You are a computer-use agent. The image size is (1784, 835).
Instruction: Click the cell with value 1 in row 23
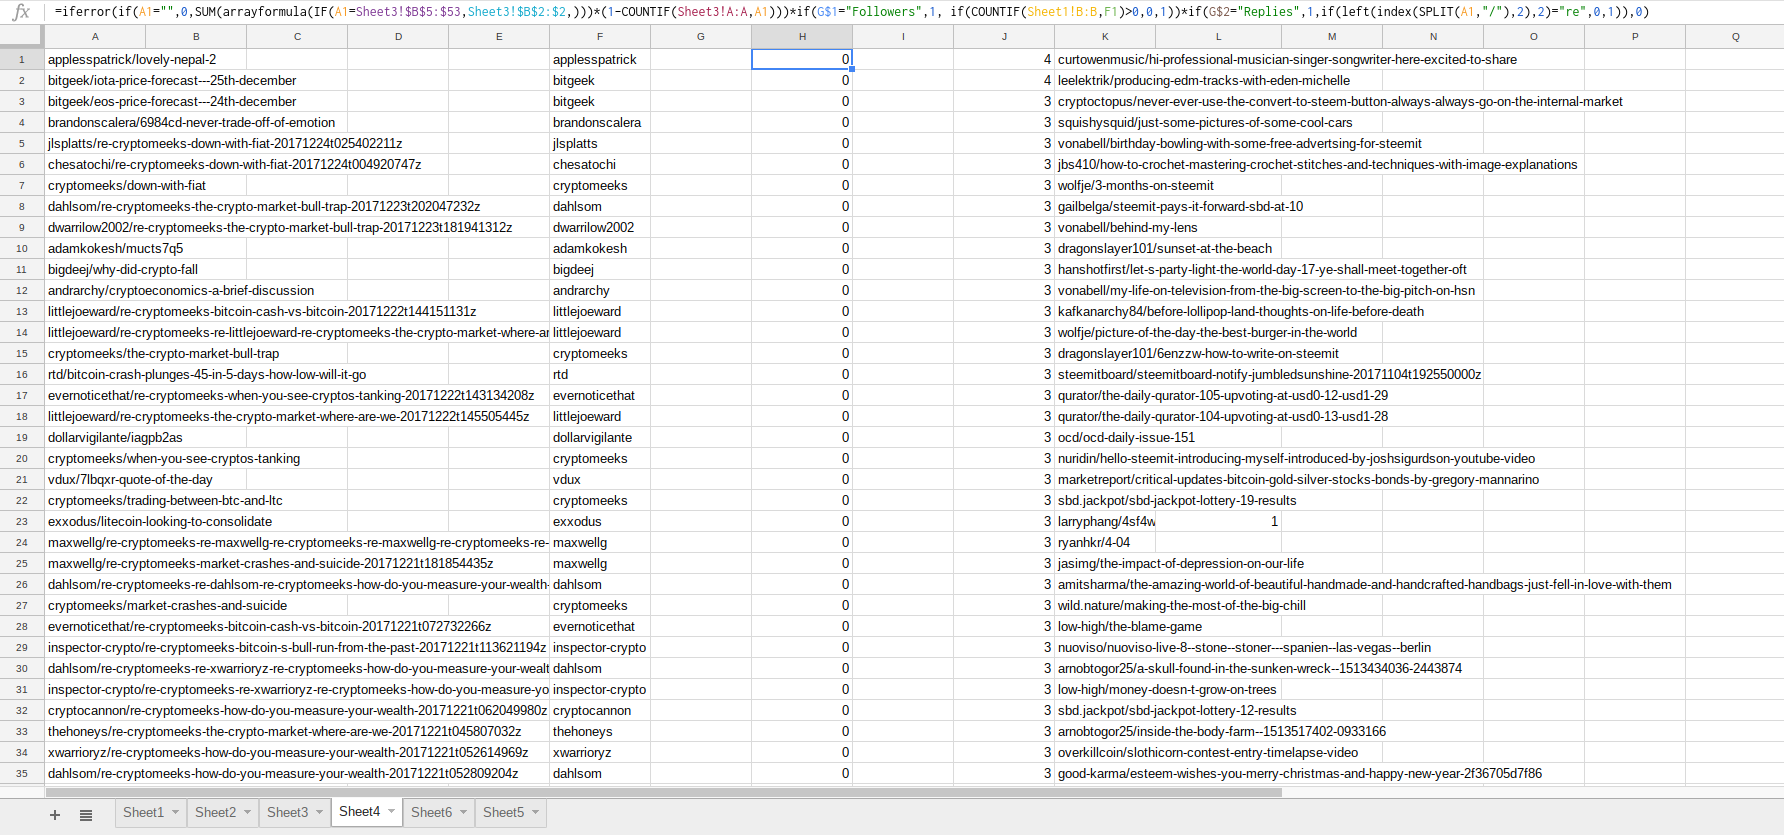[x=1218, y=521]
